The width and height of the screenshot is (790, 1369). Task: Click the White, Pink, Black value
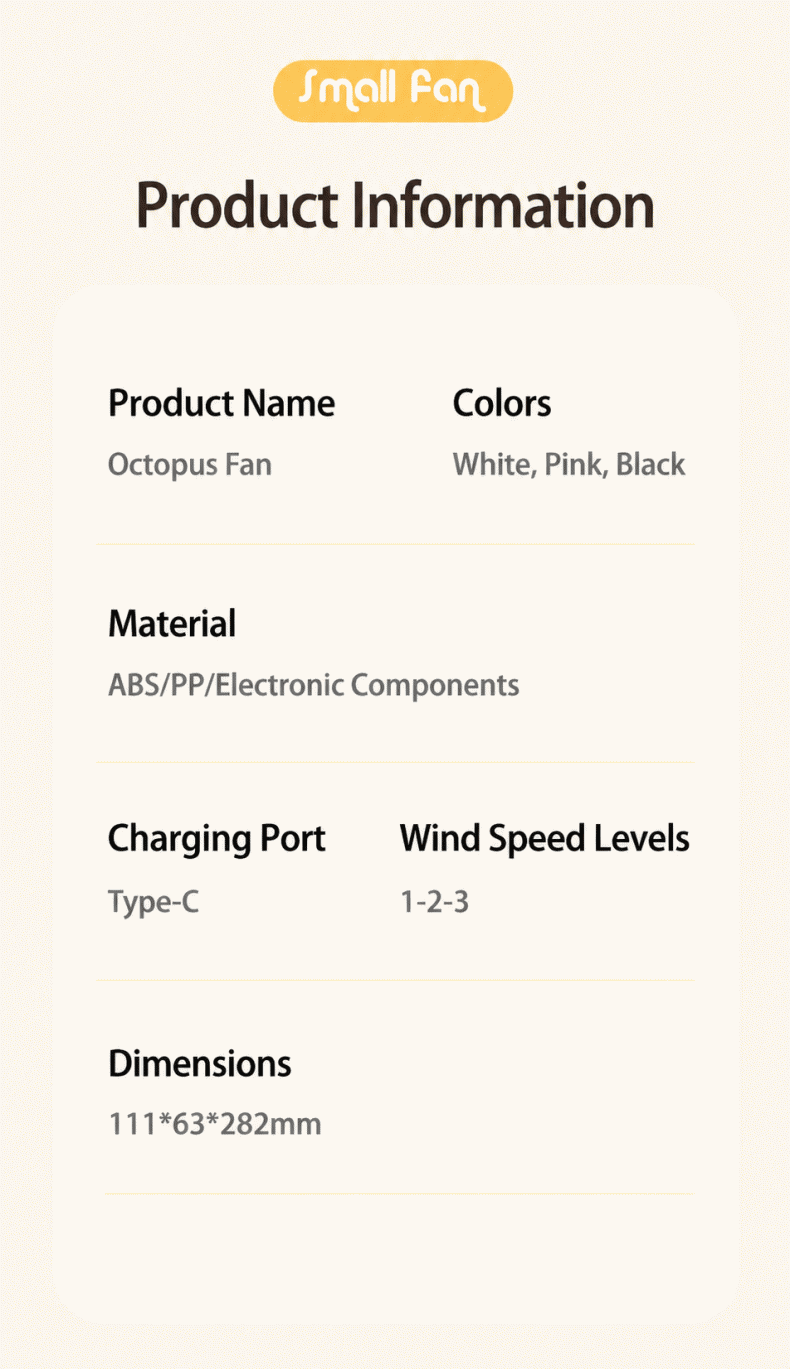pyautogui.click(x=569, y=465)
